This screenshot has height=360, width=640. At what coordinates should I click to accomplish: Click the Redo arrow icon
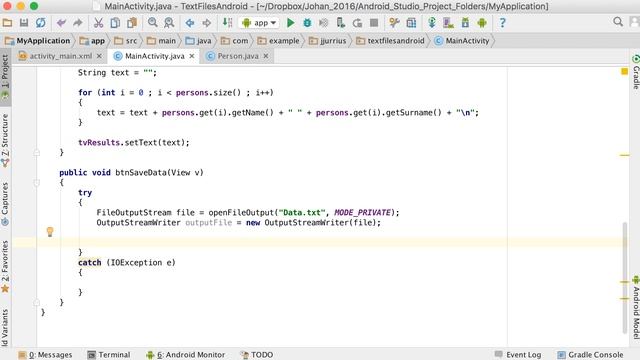[x=78, y=23]
